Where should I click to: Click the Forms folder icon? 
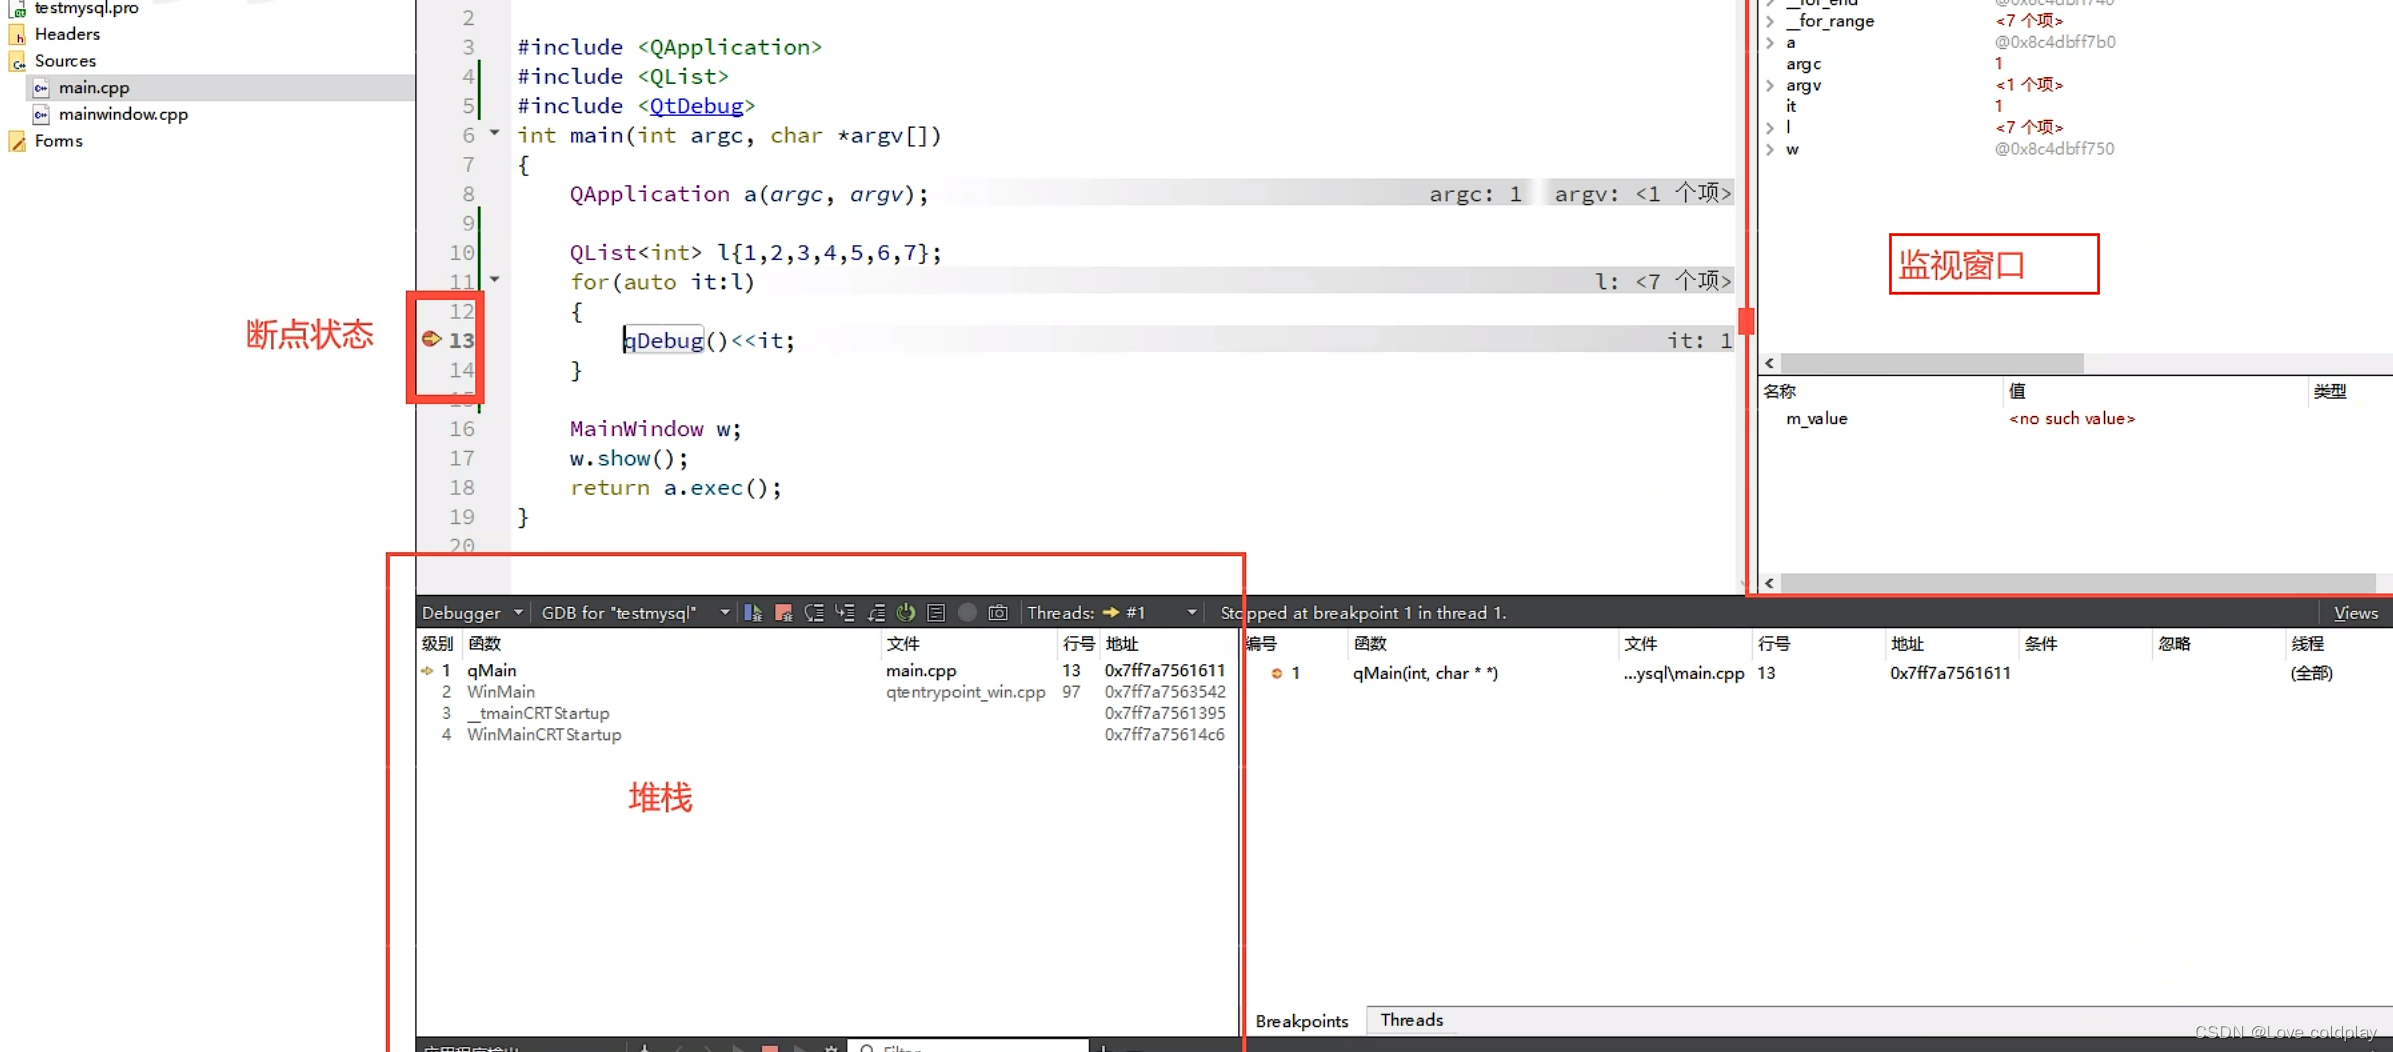tap(17, 142)
